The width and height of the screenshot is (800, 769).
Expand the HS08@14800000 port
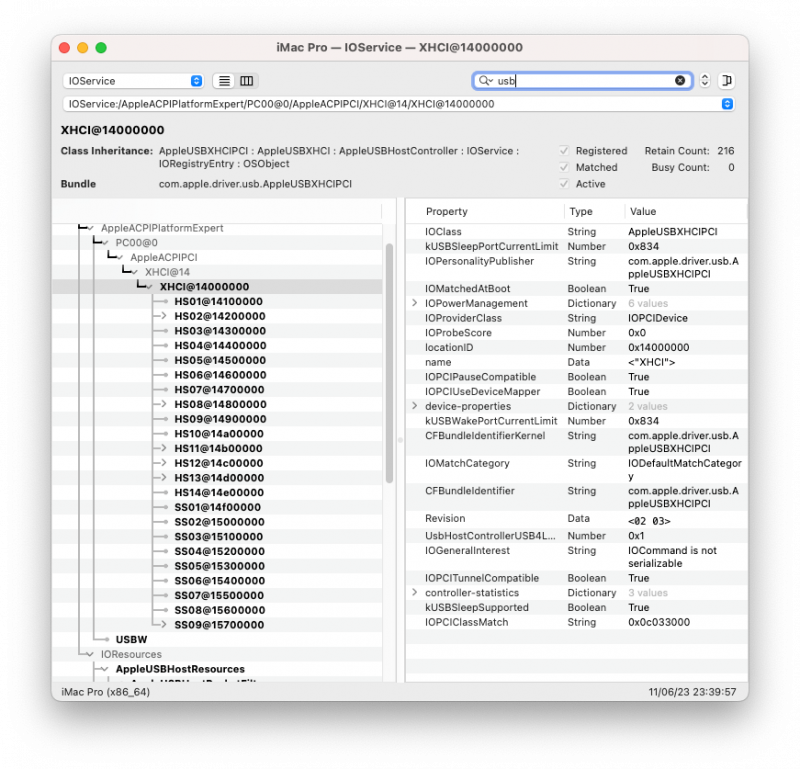[163, 405]
